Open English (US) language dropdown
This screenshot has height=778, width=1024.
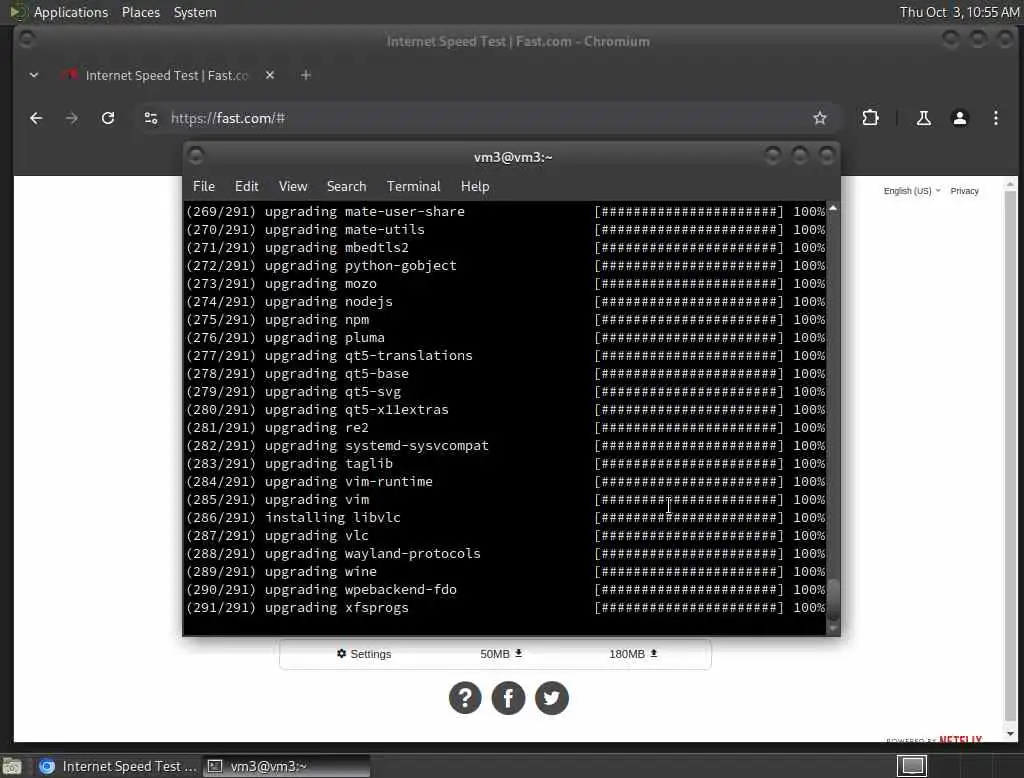pyautogui.click(x=912, y=191)
